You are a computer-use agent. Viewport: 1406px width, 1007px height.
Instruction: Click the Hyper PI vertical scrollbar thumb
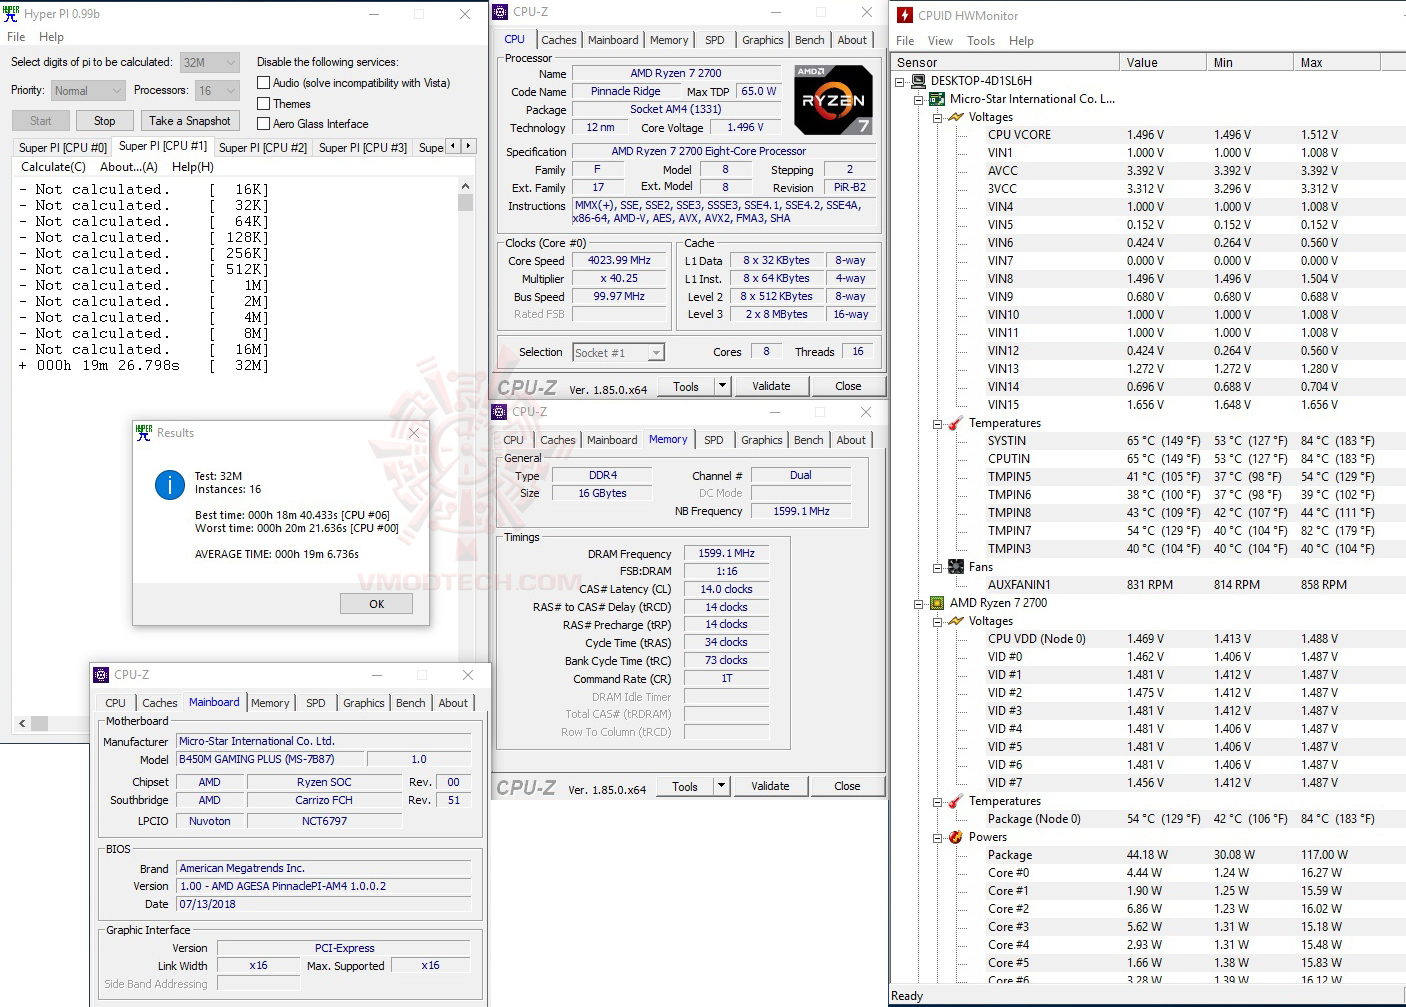pos(465,202)
